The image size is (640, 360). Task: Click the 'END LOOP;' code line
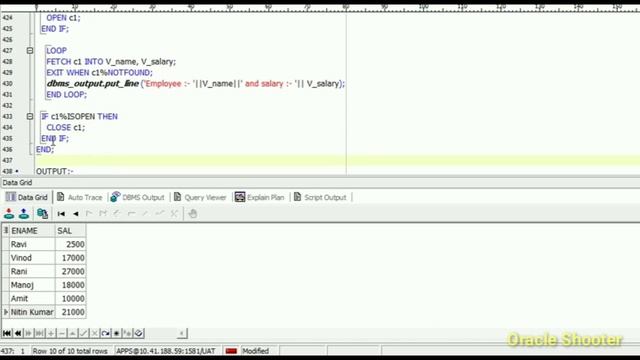coord(67,95)
